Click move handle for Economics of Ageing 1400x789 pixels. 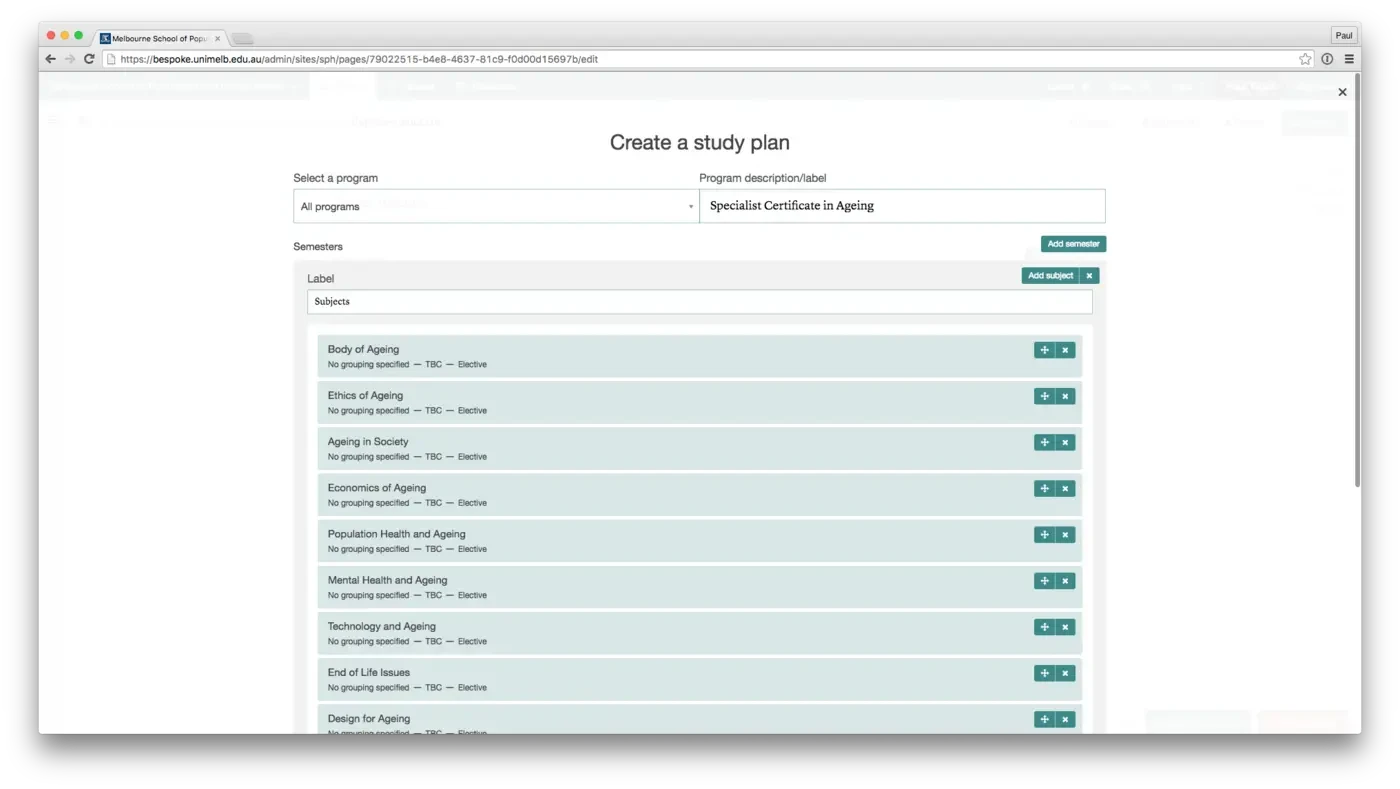[x=1044, y=488]
